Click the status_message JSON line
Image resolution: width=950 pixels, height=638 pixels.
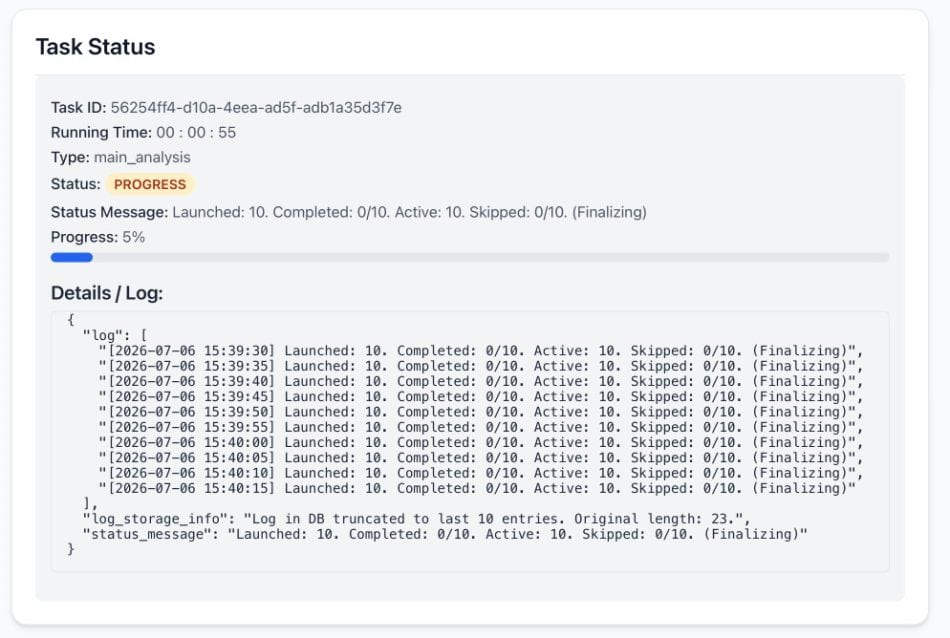point(445,534)
